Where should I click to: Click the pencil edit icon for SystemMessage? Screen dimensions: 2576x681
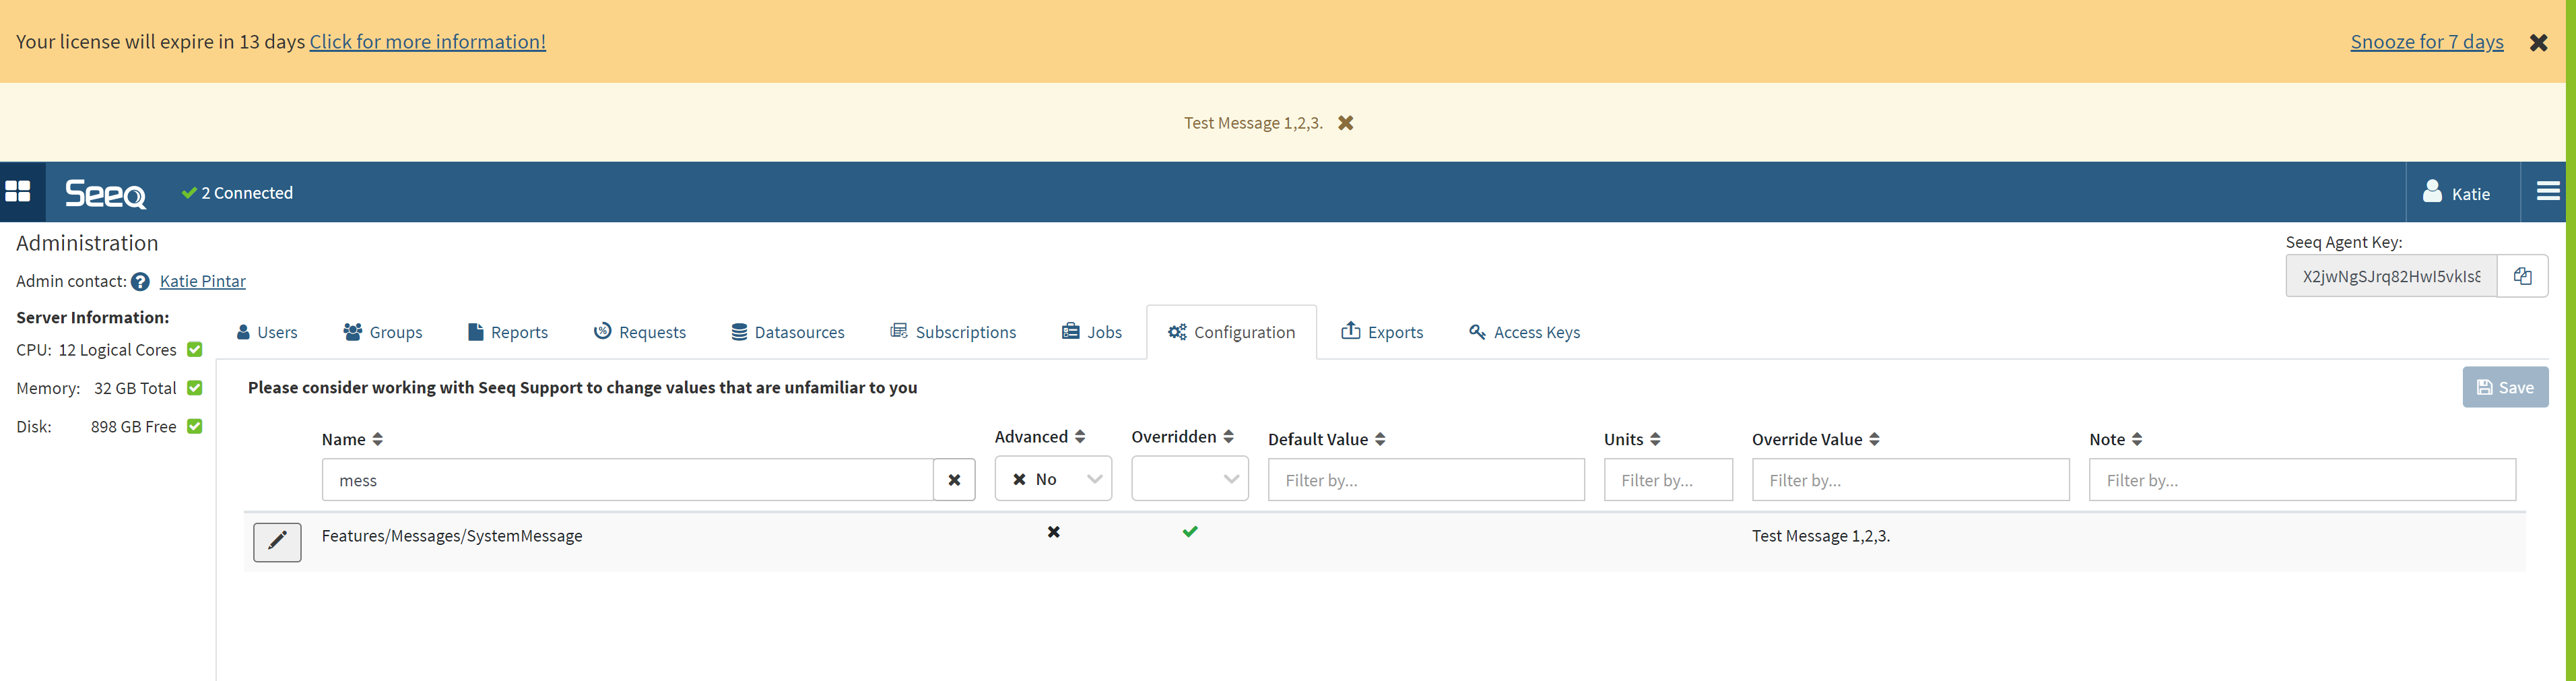coord(277,542)
